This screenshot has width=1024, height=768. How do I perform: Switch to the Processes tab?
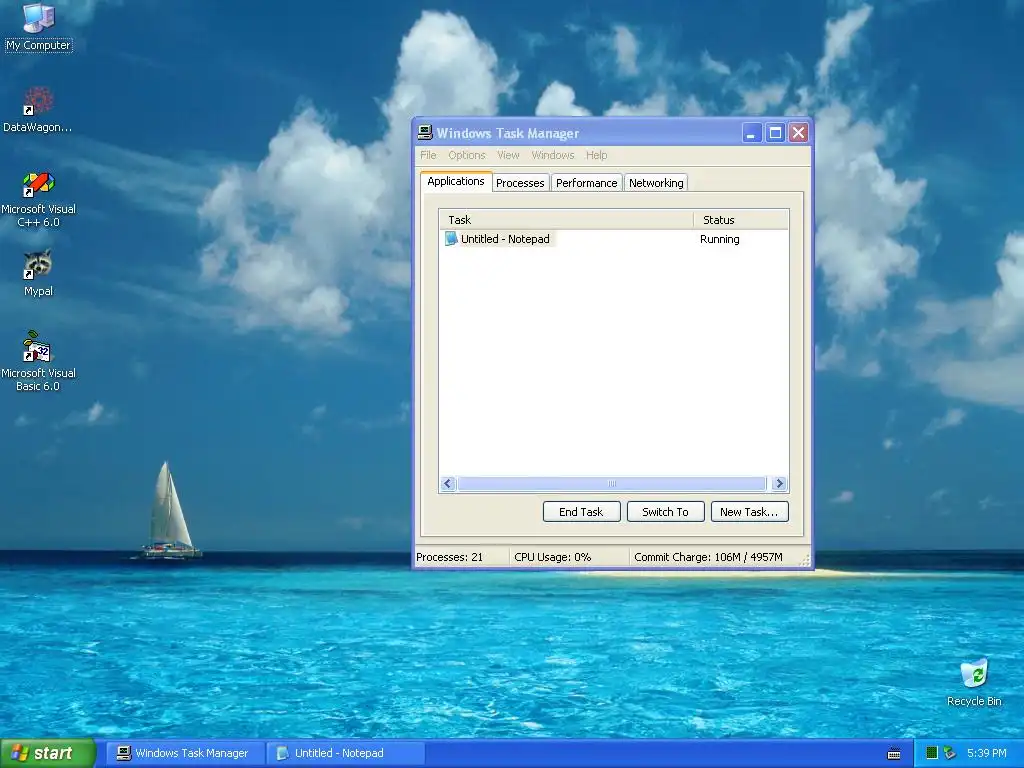coord(520,183)
